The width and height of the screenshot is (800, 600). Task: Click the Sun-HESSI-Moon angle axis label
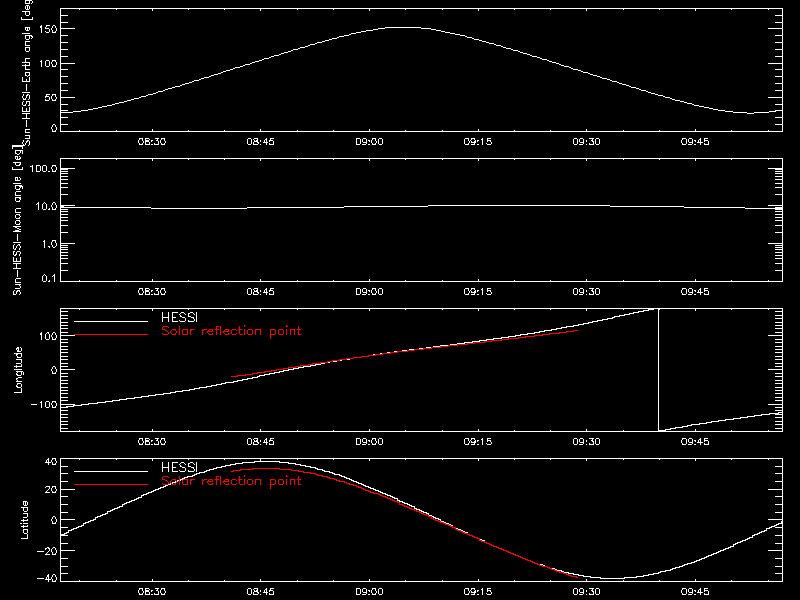[17, 219]
